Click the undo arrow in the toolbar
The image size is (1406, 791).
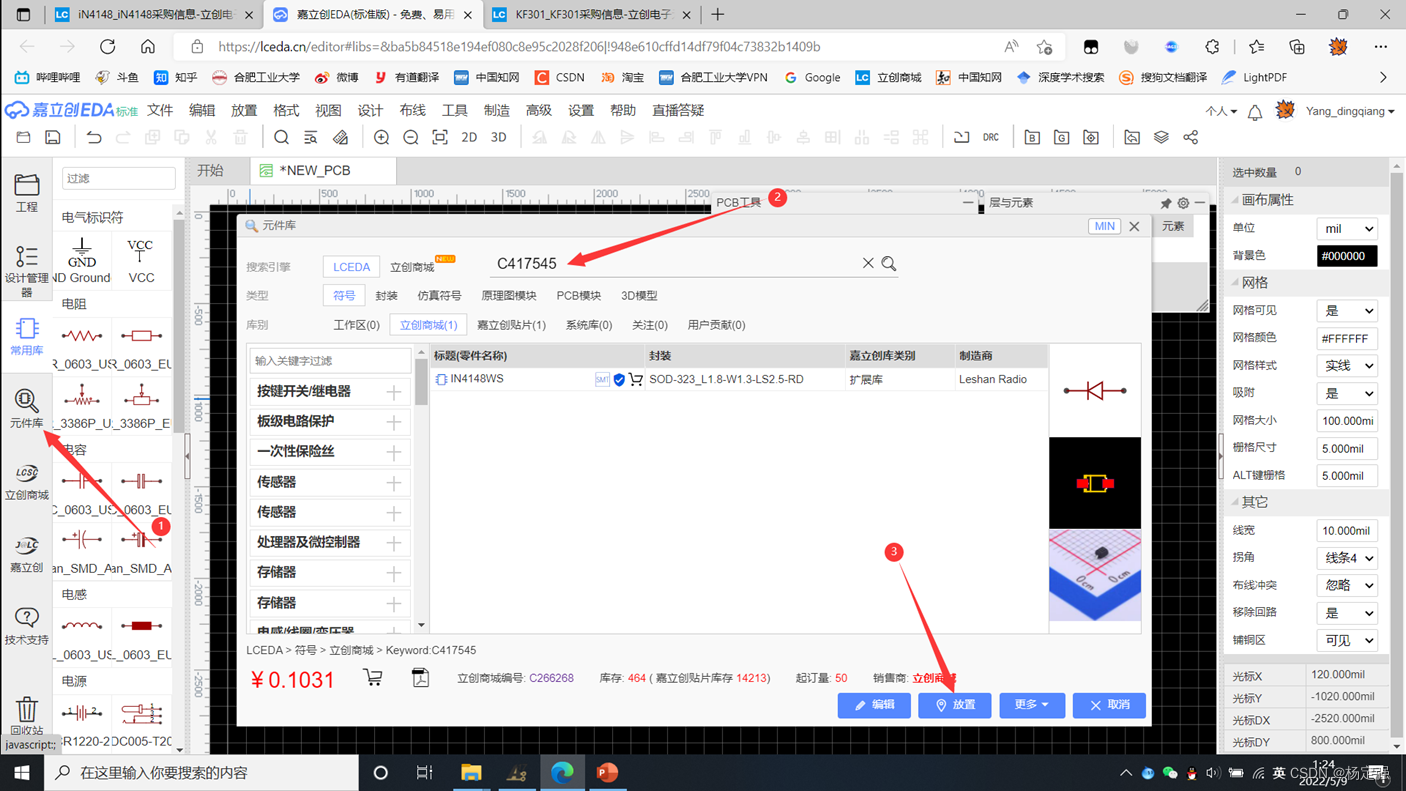(94, 137)
